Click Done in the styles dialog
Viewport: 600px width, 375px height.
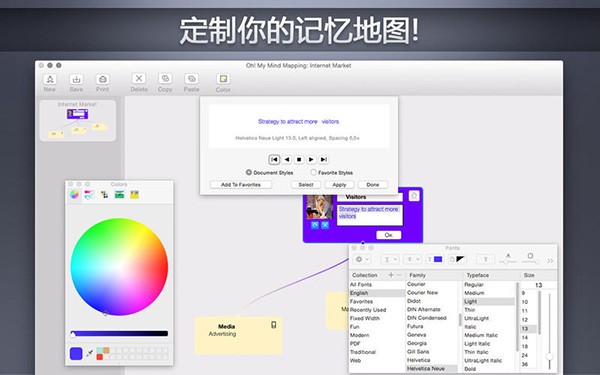[x=373, y=185]
